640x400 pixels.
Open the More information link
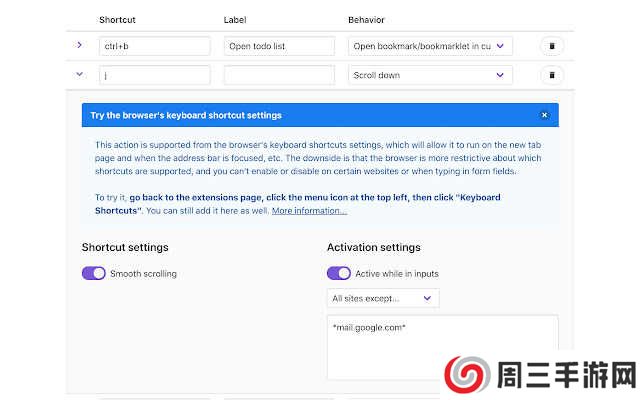pyautogui.click(x=309, y=211)
